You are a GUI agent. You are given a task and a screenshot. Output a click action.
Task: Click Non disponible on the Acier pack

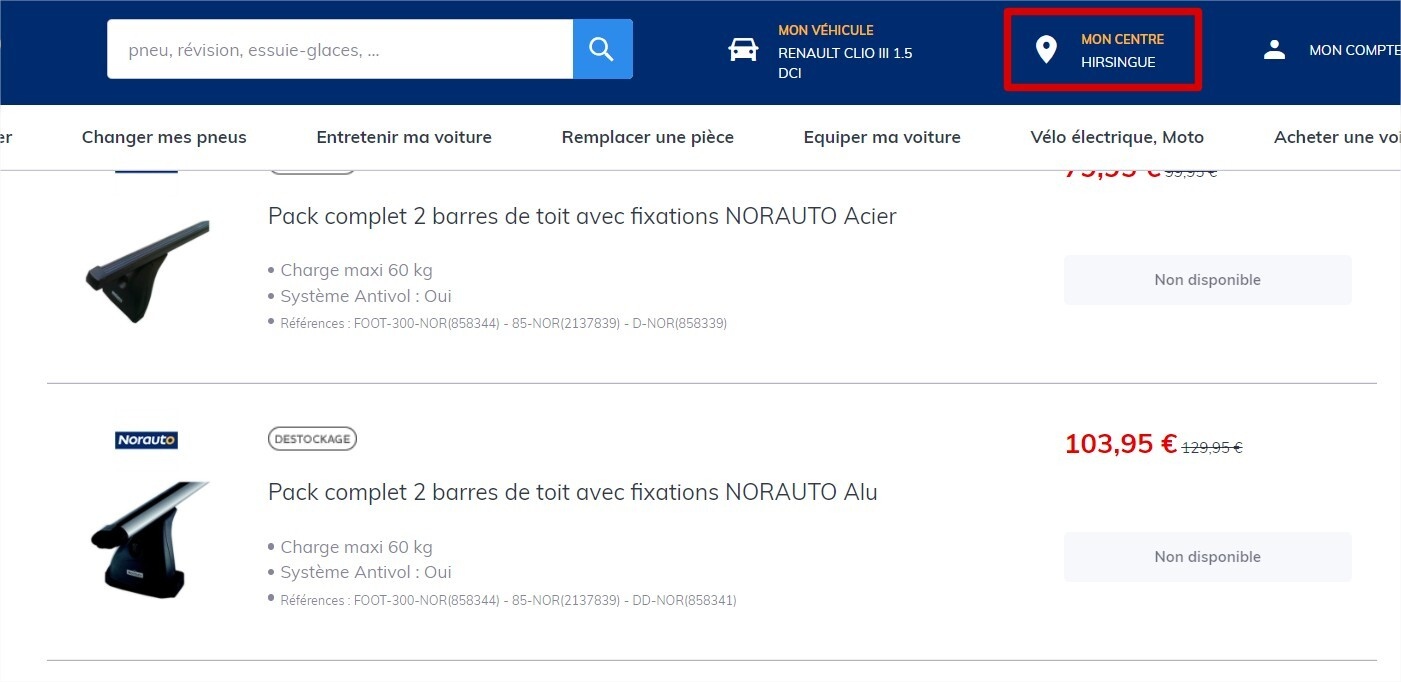(1208, 280)
